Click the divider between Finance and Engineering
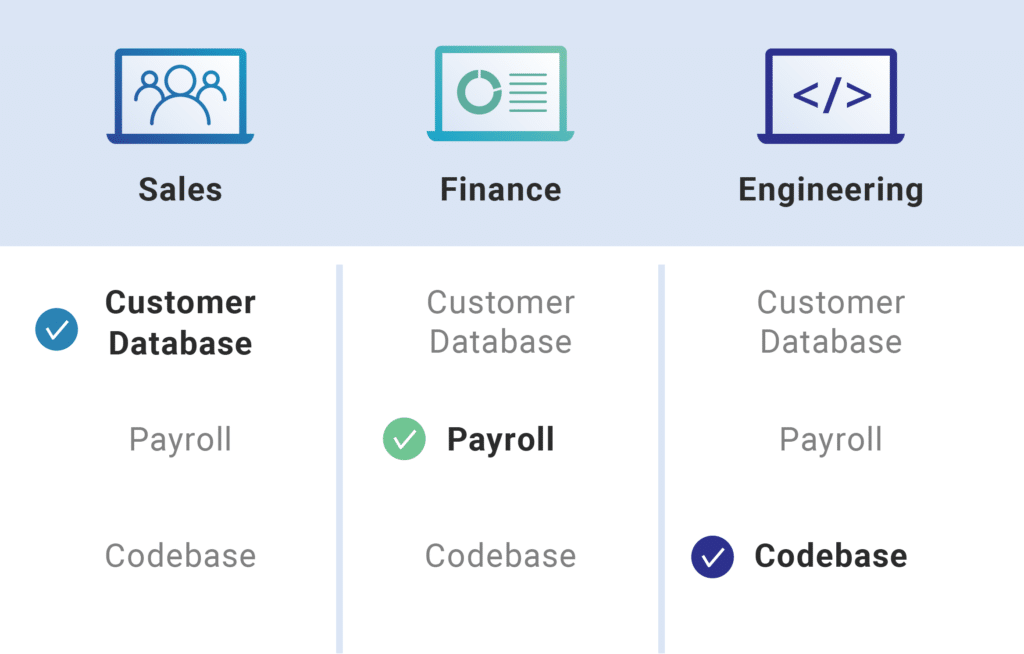The image size is (1024, 654). pyautogui.click(x=661, y=458)
